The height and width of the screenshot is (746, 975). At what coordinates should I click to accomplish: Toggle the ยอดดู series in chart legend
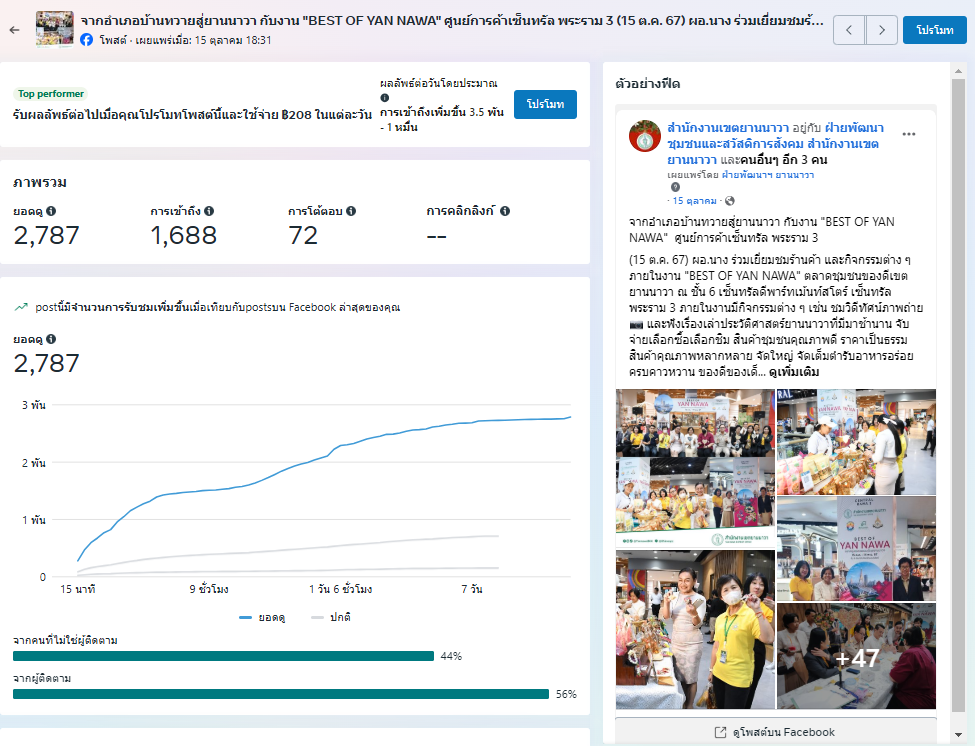tap(262, 617)
